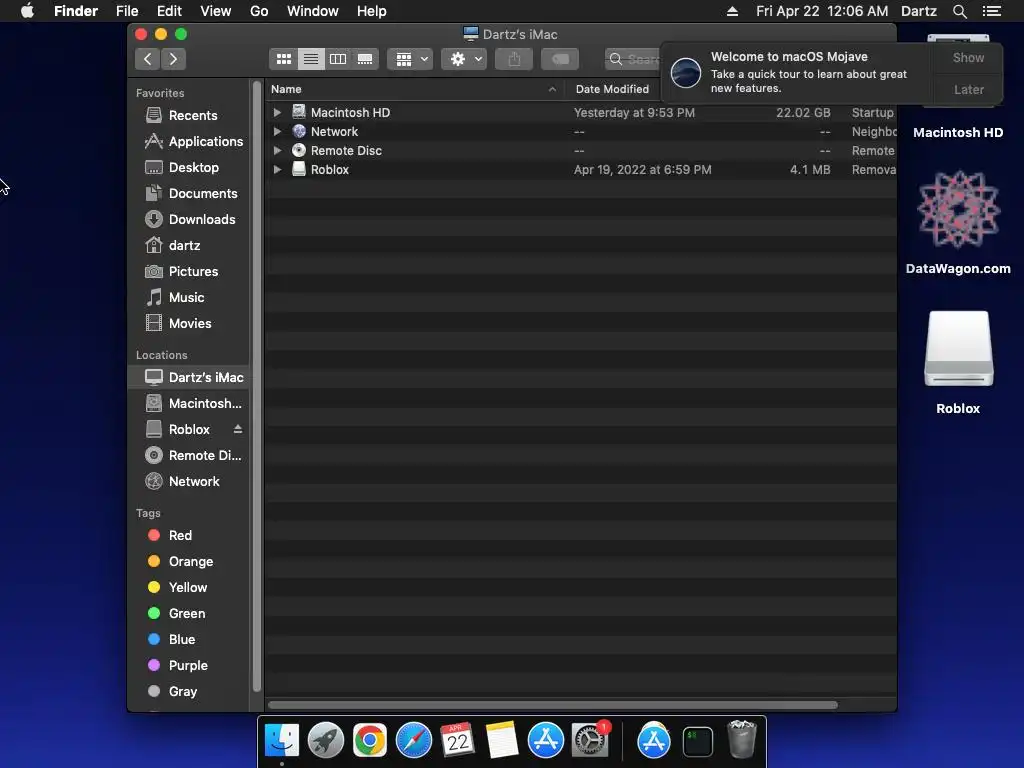This screenshot has height=768, width=1024.
Task: Open the Go menu
Action: coord(259,11)
